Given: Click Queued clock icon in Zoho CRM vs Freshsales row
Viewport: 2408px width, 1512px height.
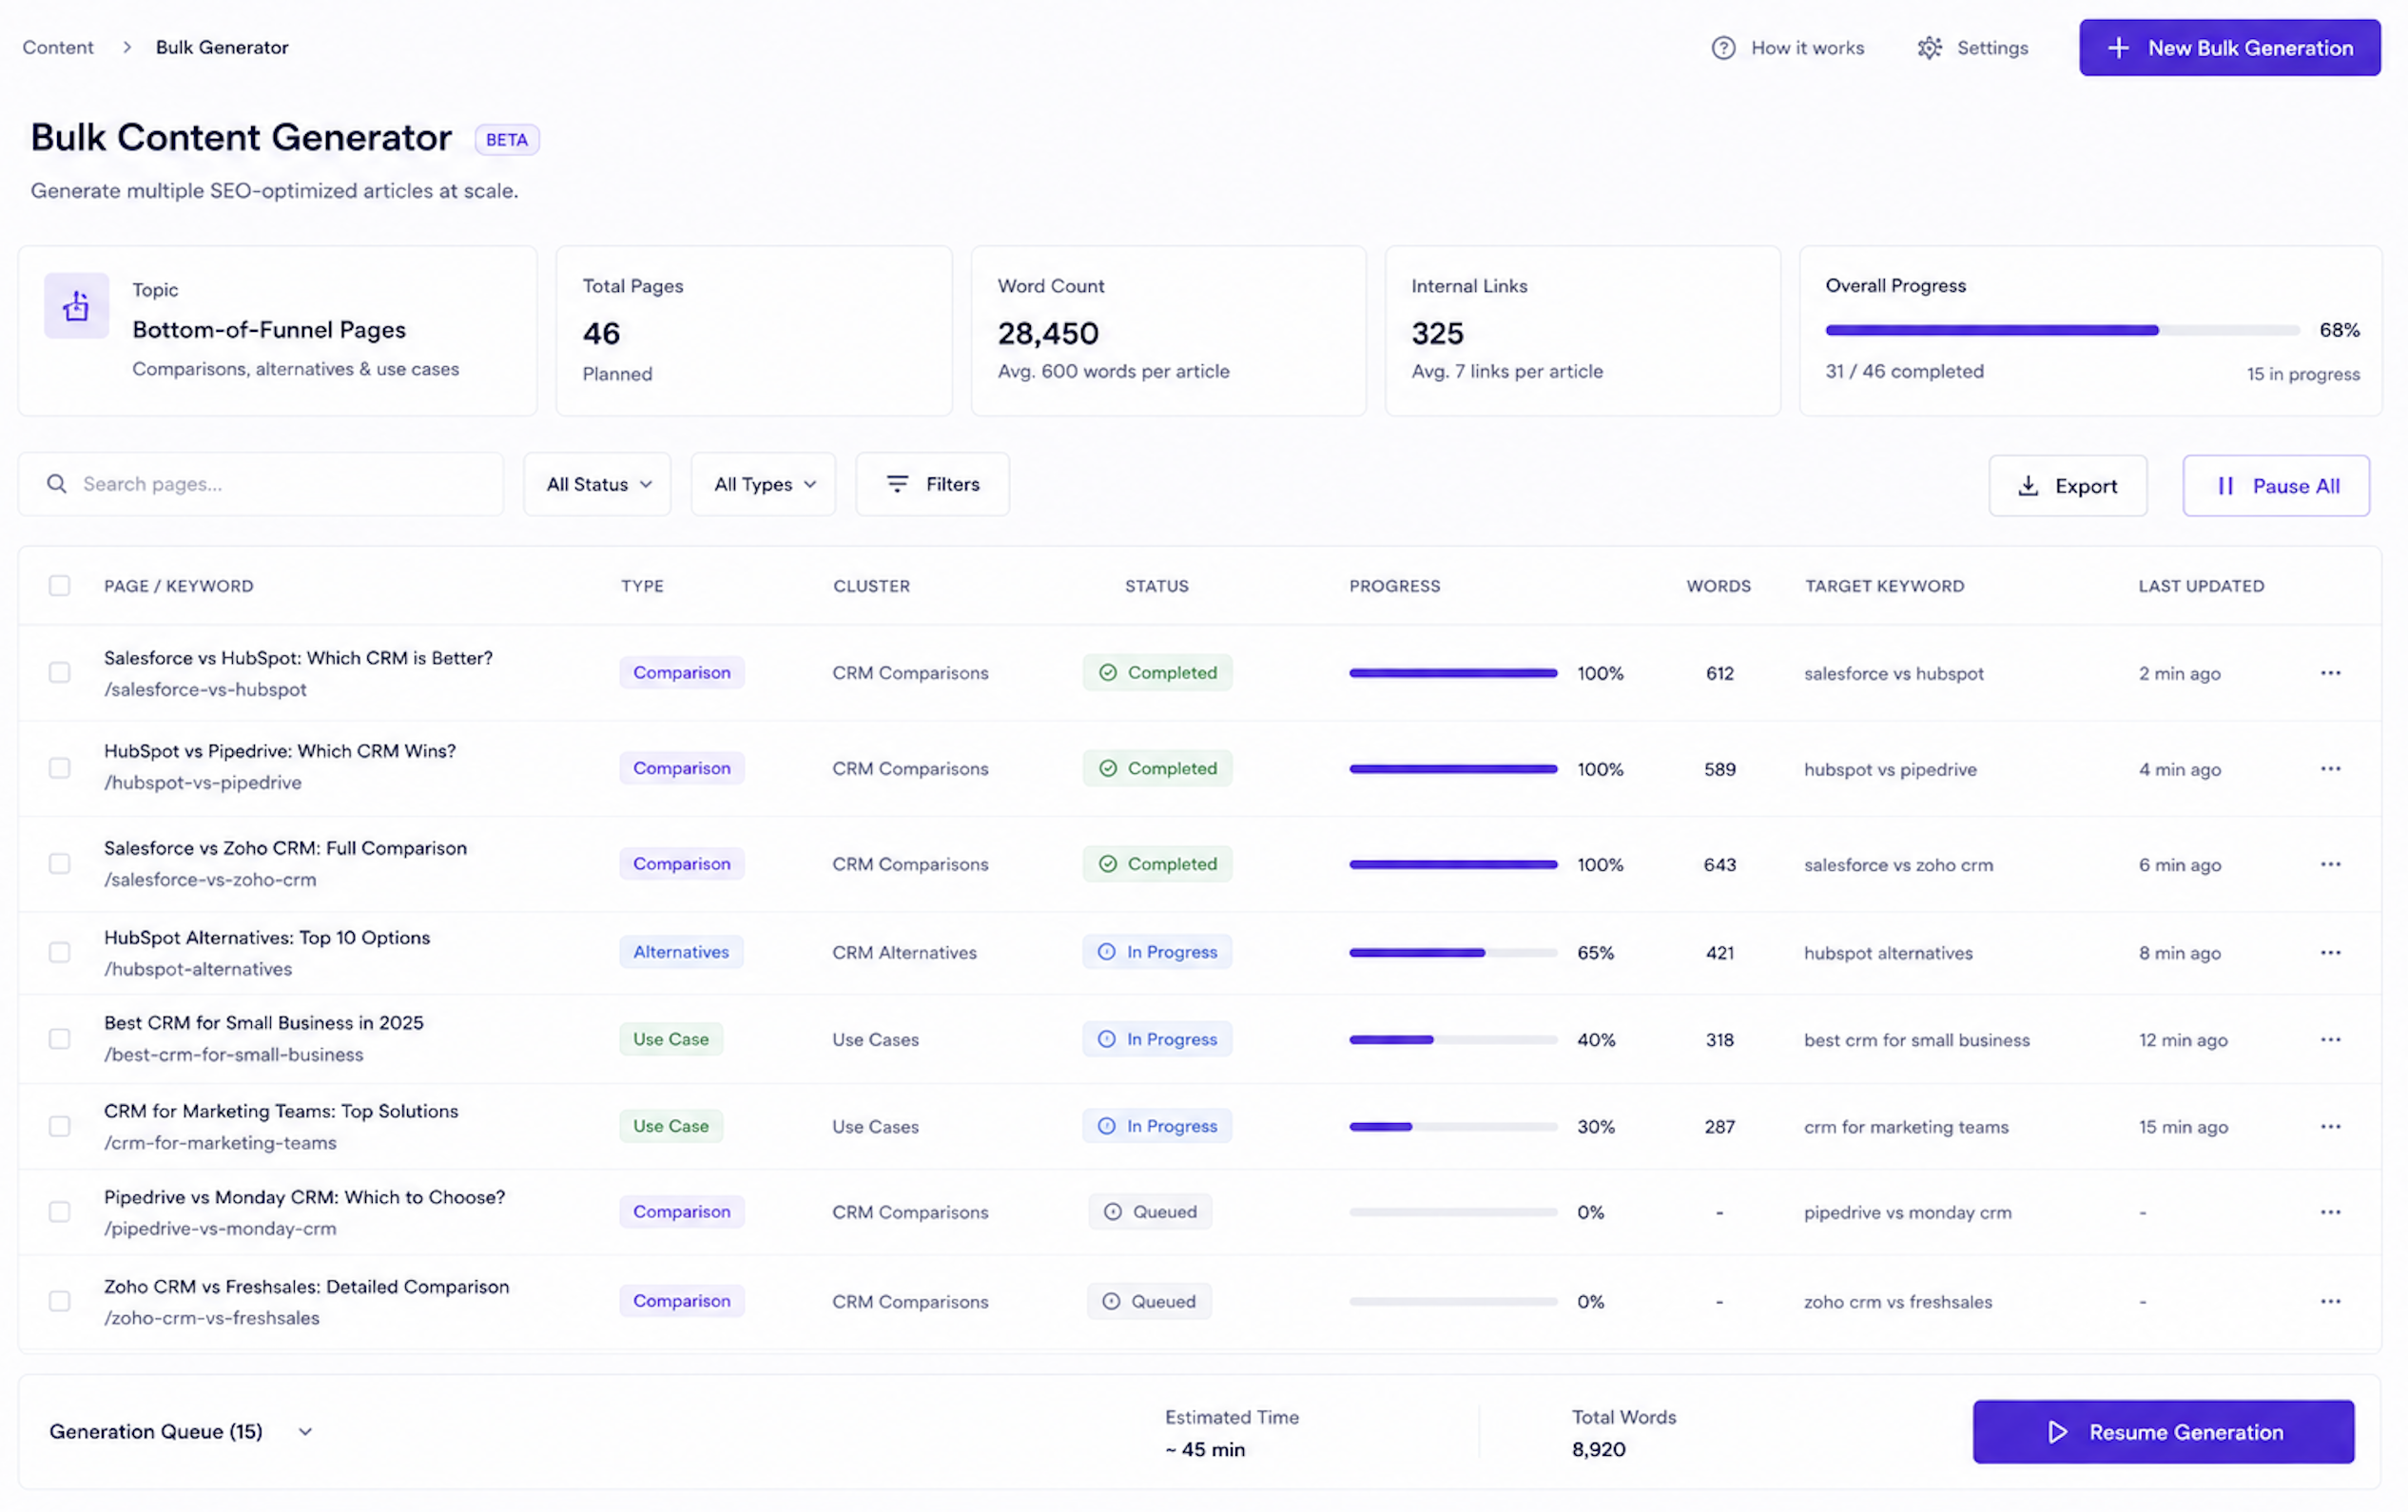Looking at the screenshot, I should click(1111, 1302).
